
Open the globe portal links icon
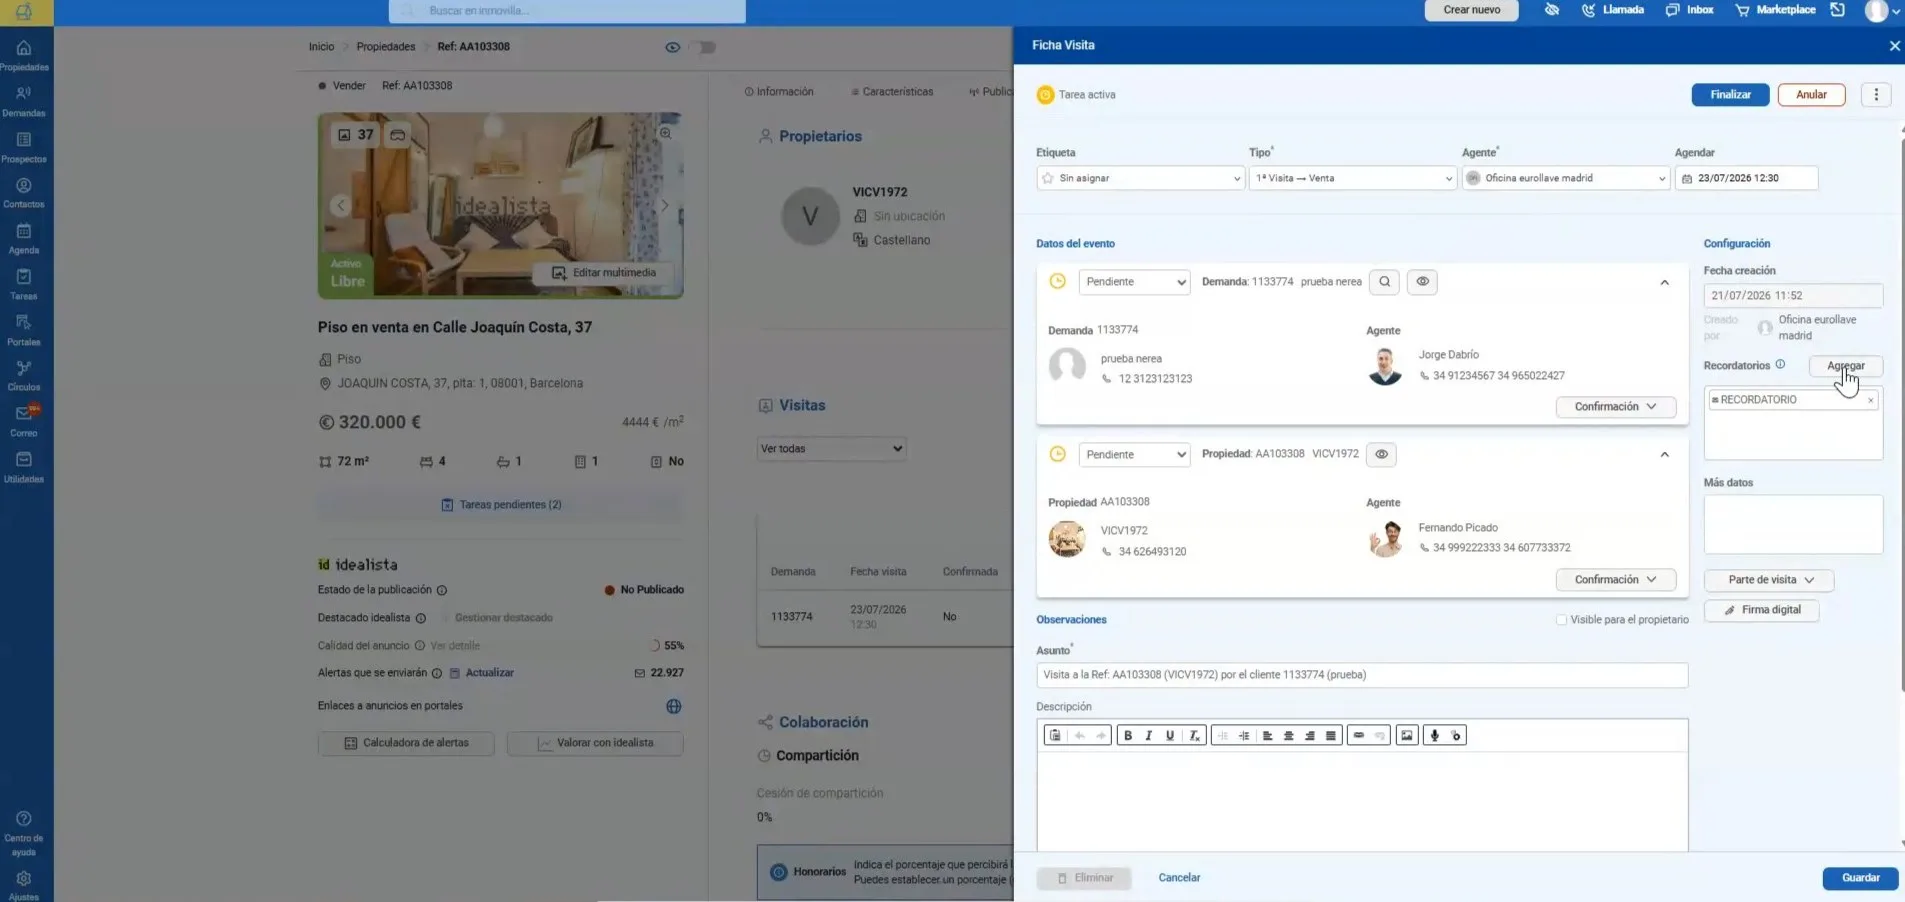(x=674, y=706)
